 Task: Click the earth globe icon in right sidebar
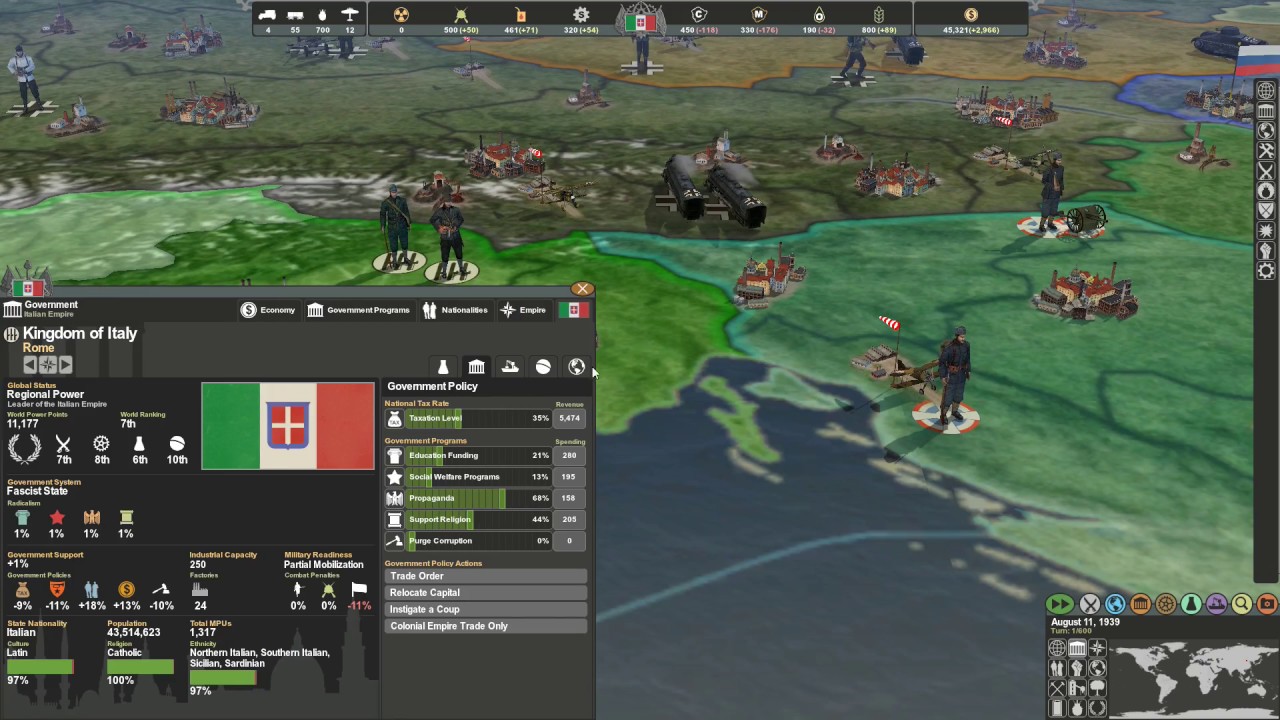tap(1266, 131)
